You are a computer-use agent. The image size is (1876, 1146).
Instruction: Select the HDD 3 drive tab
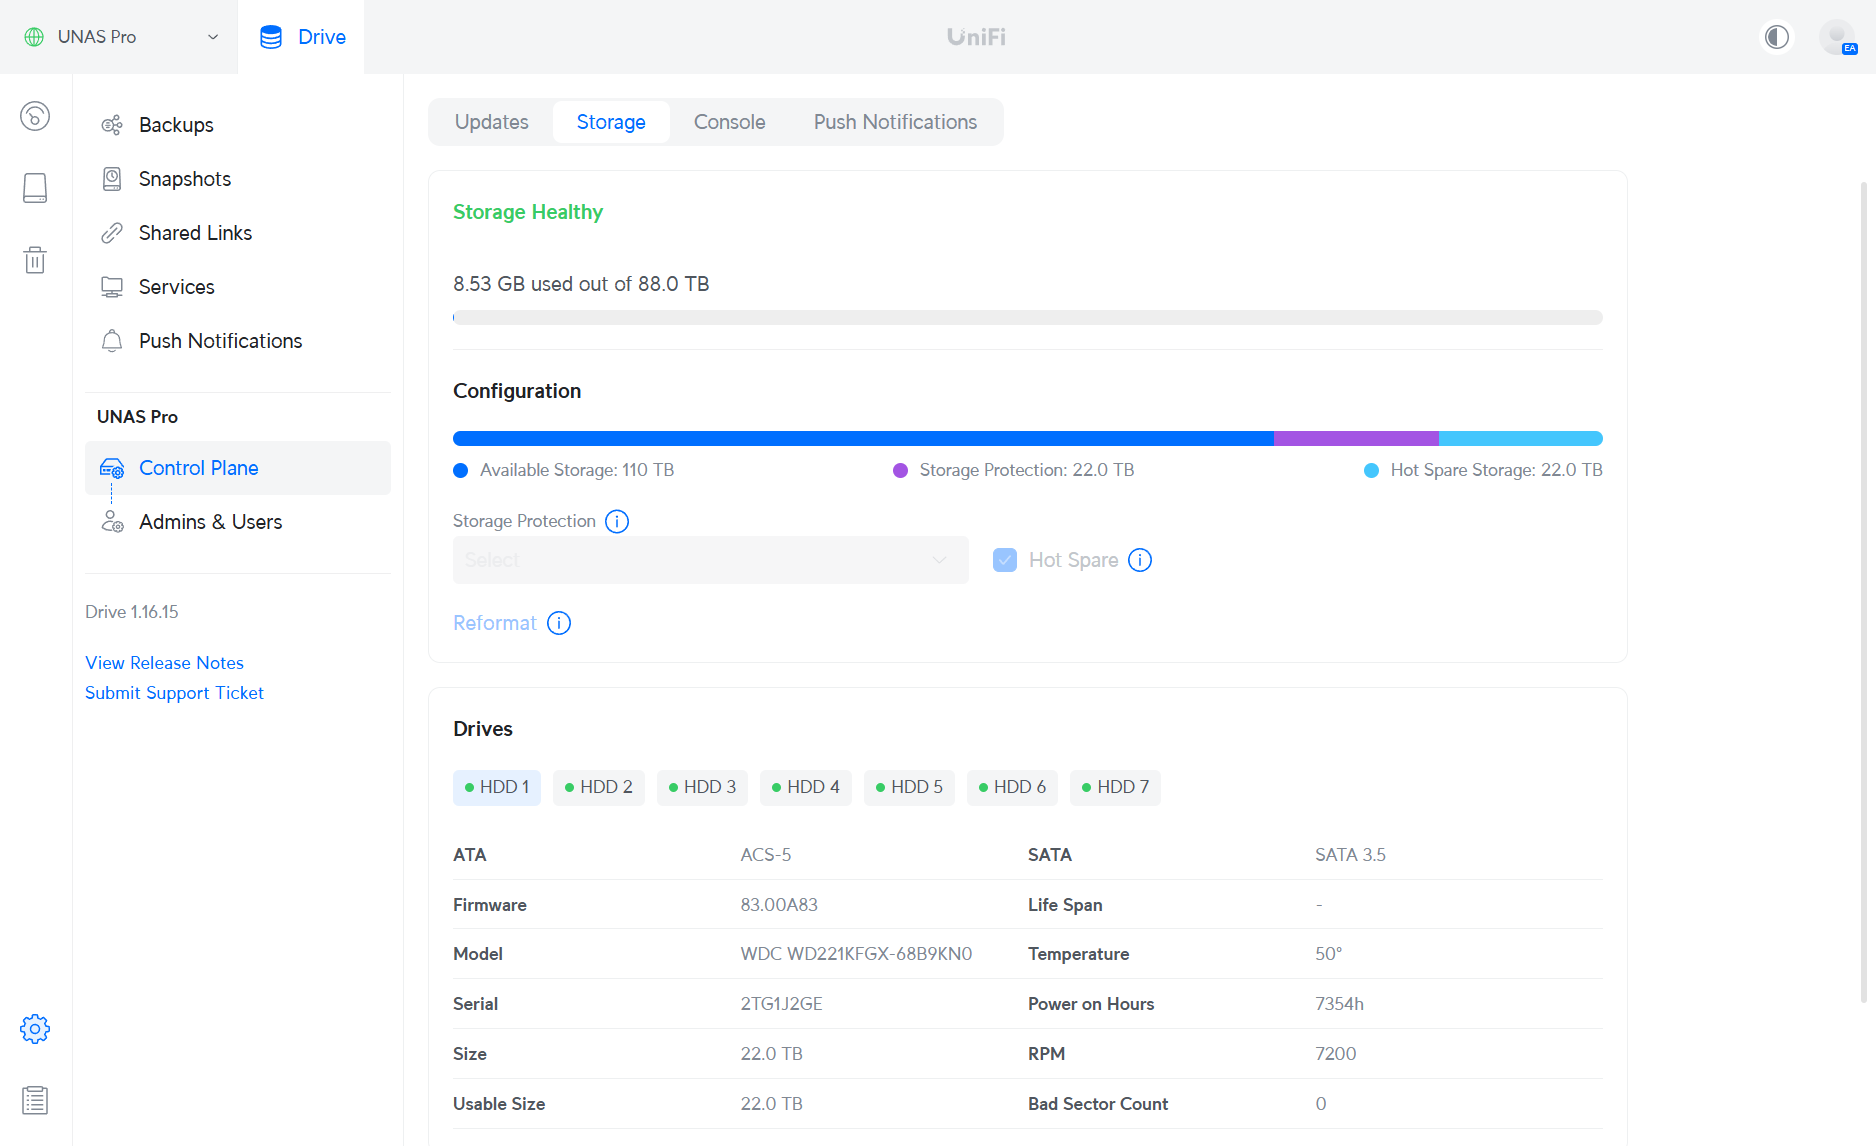pos(703,787)
